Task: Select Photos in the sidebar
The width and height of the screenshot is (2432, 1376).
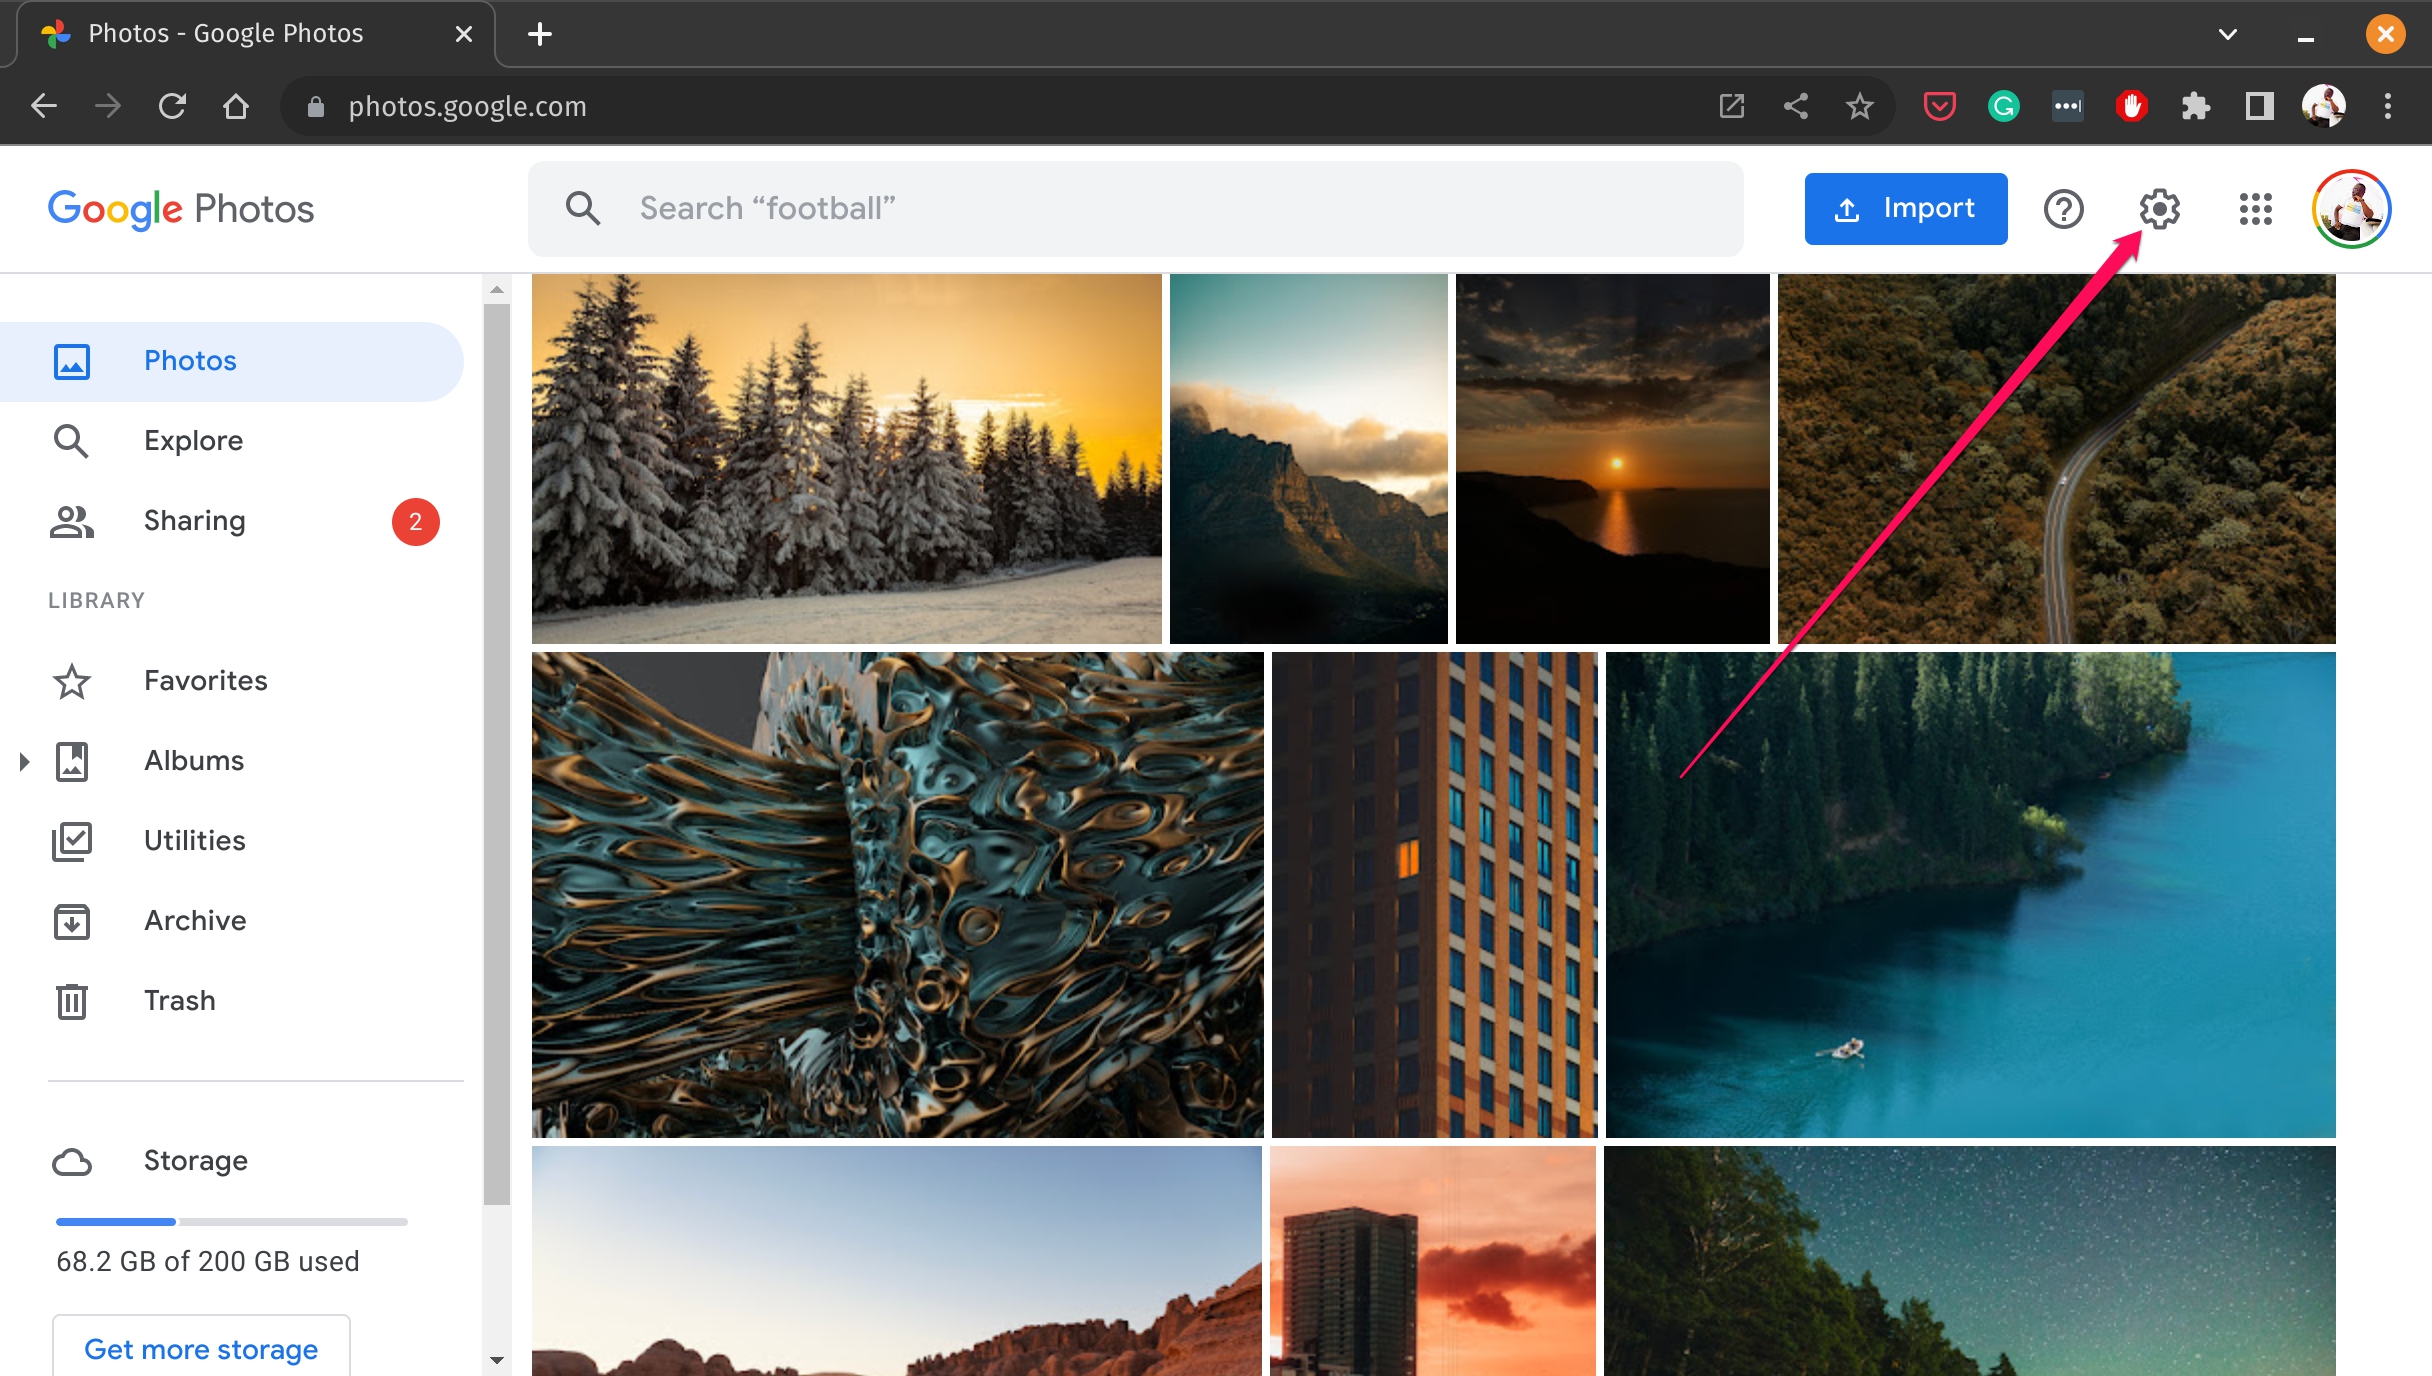Action: (x=232, y=361)
